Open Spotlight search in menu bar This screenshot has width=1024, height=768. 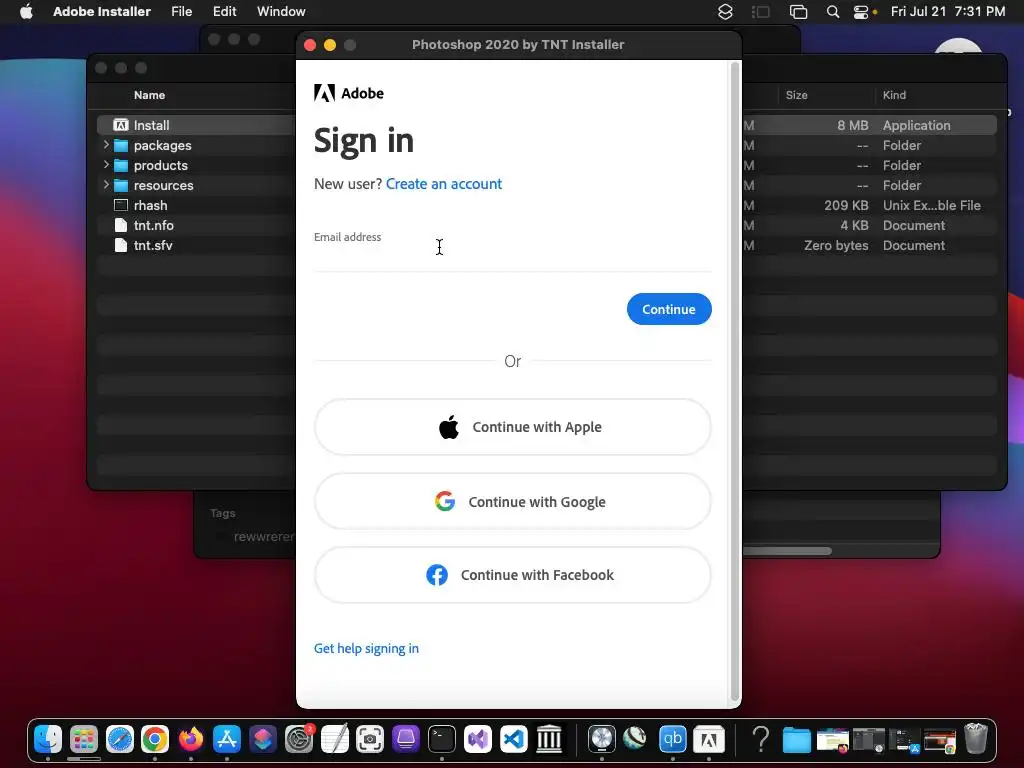point(833,12)
